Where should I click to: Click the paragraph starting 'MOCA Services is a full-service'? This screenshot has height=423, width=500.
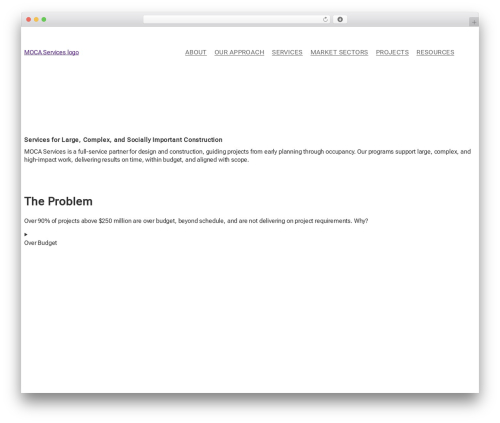click(x=247, y=156)
